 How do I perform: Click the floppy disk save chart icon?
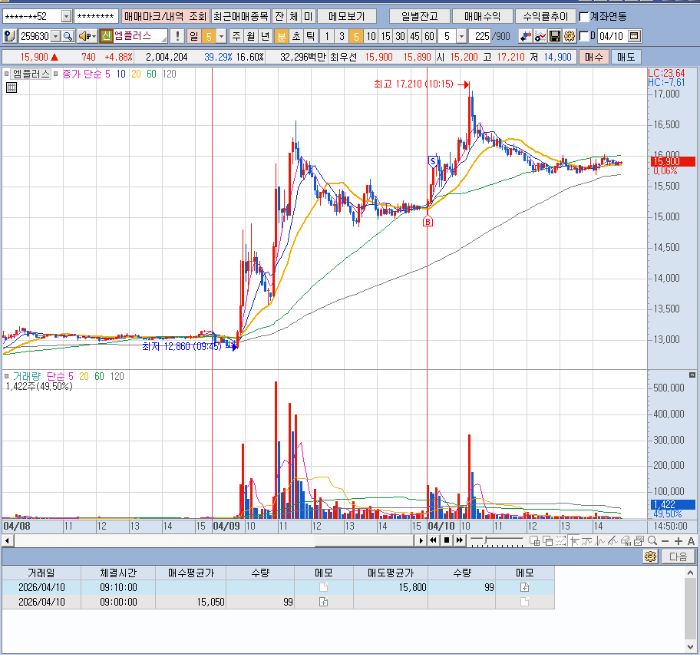pyautogui.click(x=554, y=36)
